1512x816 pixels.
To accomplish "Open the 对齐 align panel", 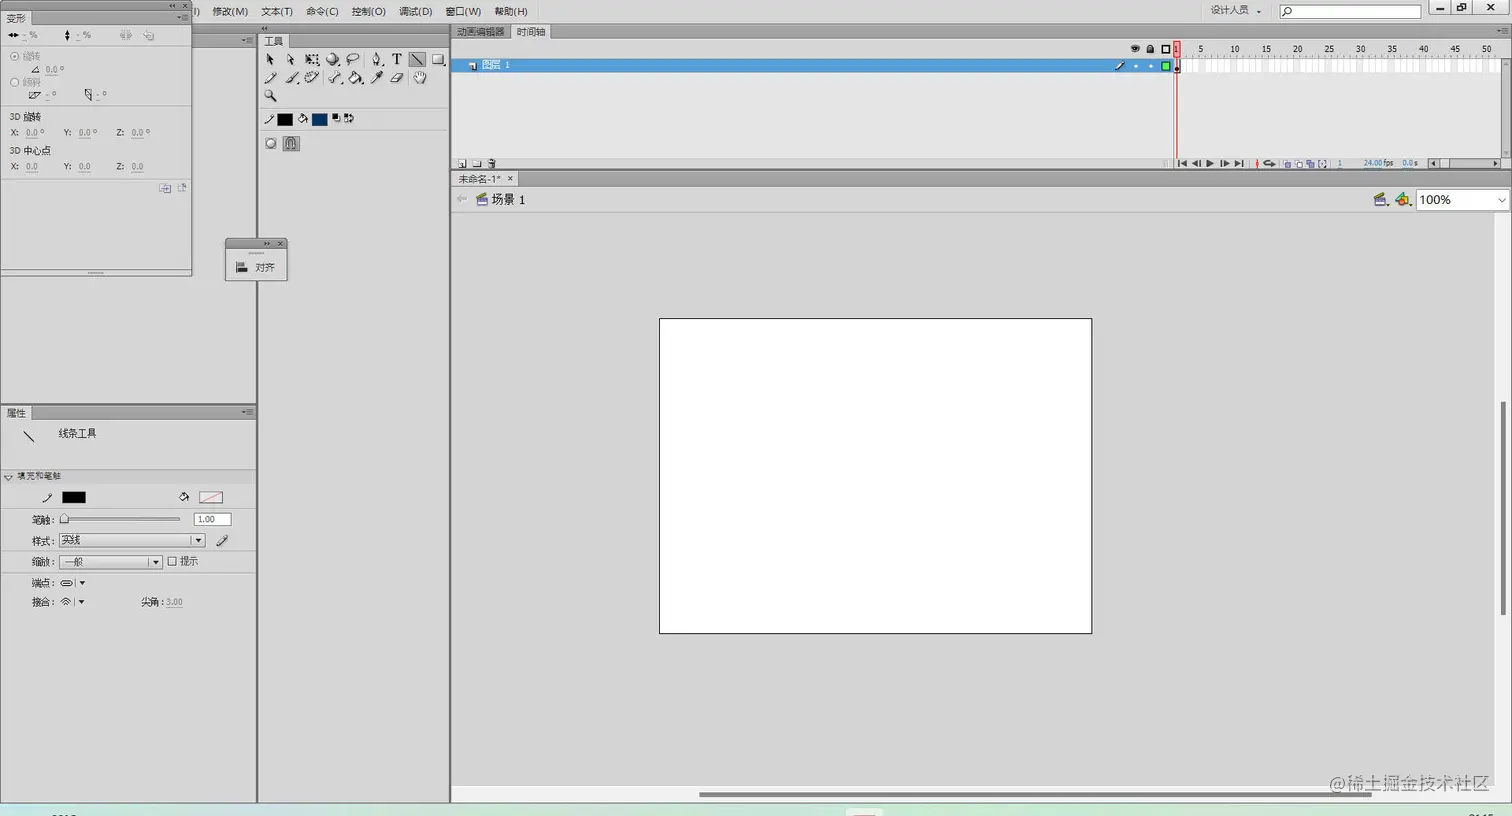I will pos(256,267).
